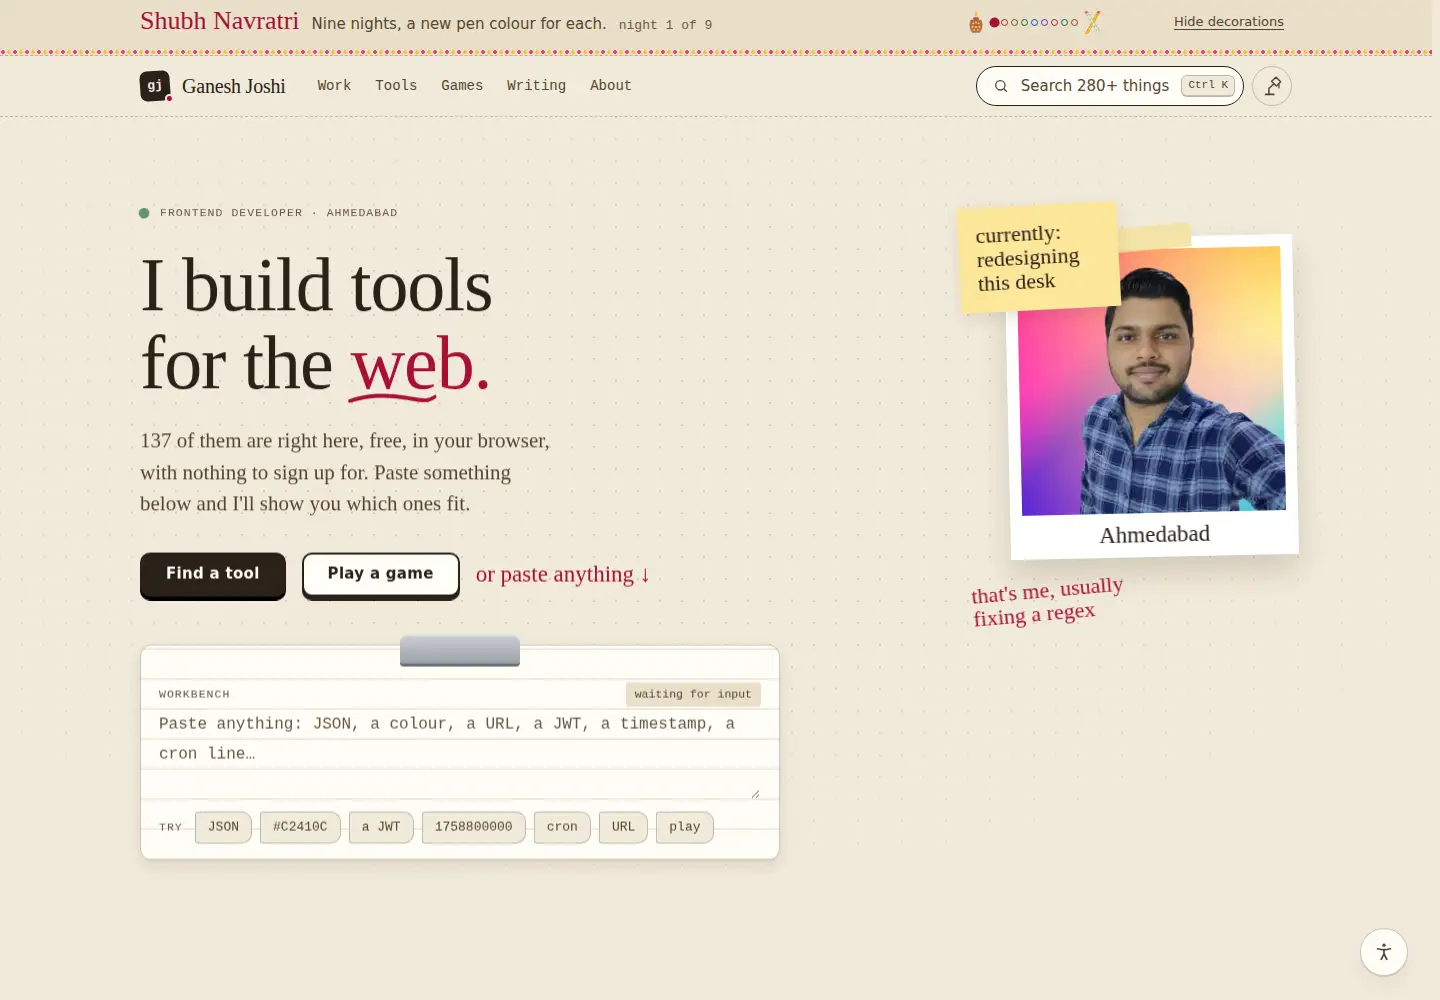Click the dandiya sticks icon

click(1092, 22)
